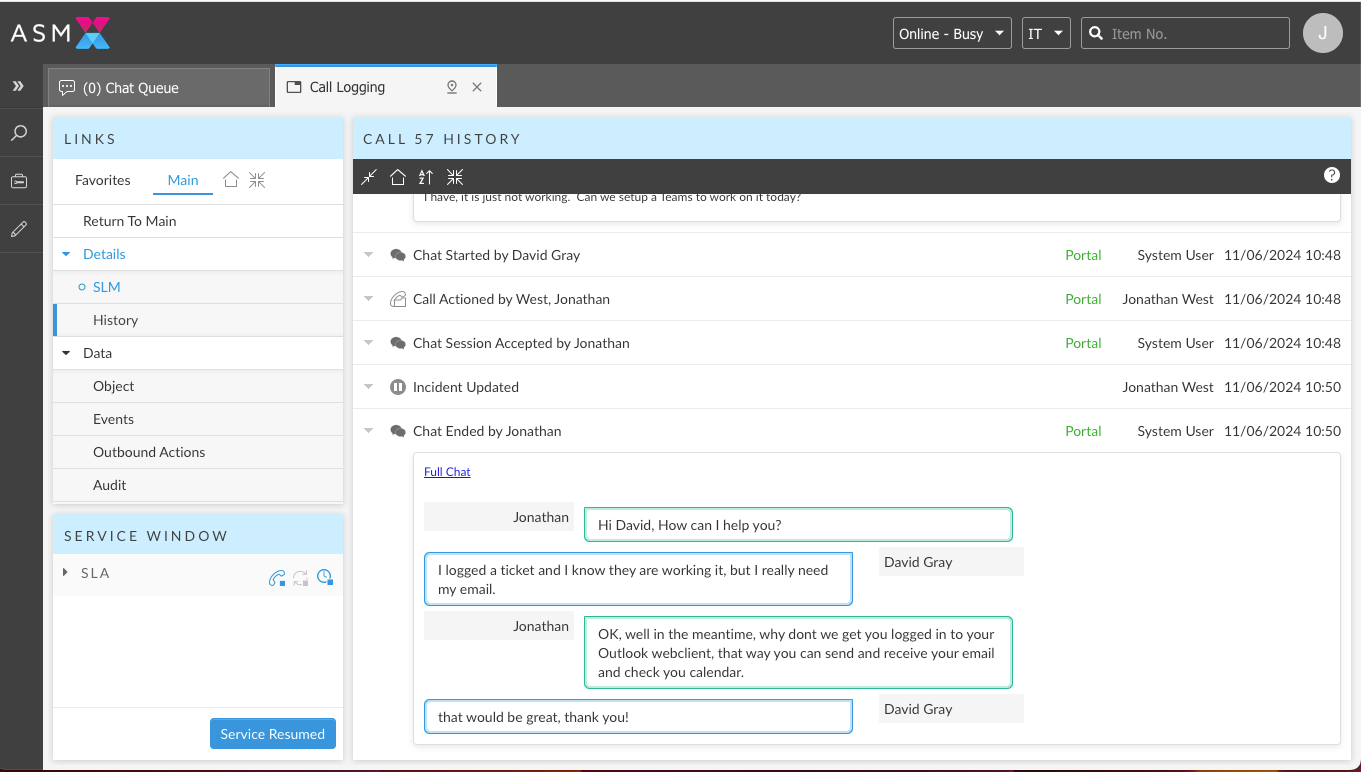
Task: Collapse the Data section arrow
Action: (67, 353)
